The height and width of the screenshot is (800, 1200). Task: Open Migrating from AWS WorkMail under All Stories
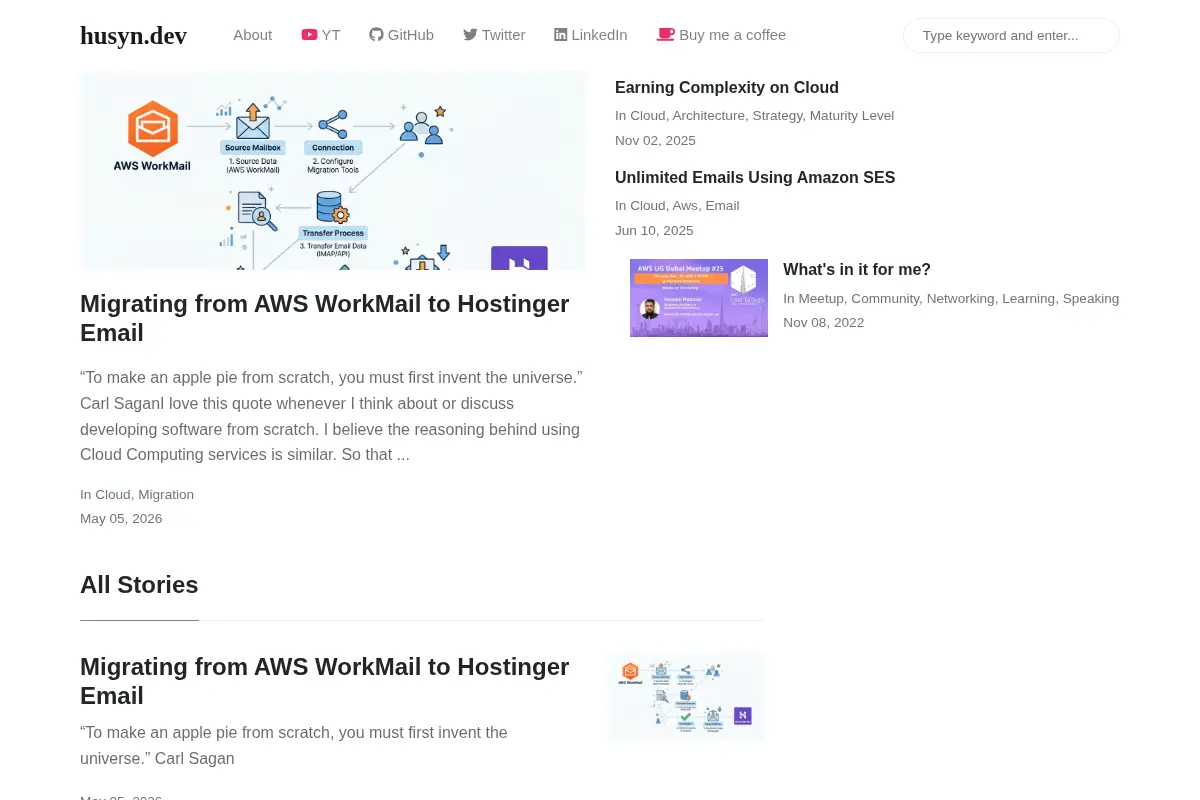click(x=325, y=681)
